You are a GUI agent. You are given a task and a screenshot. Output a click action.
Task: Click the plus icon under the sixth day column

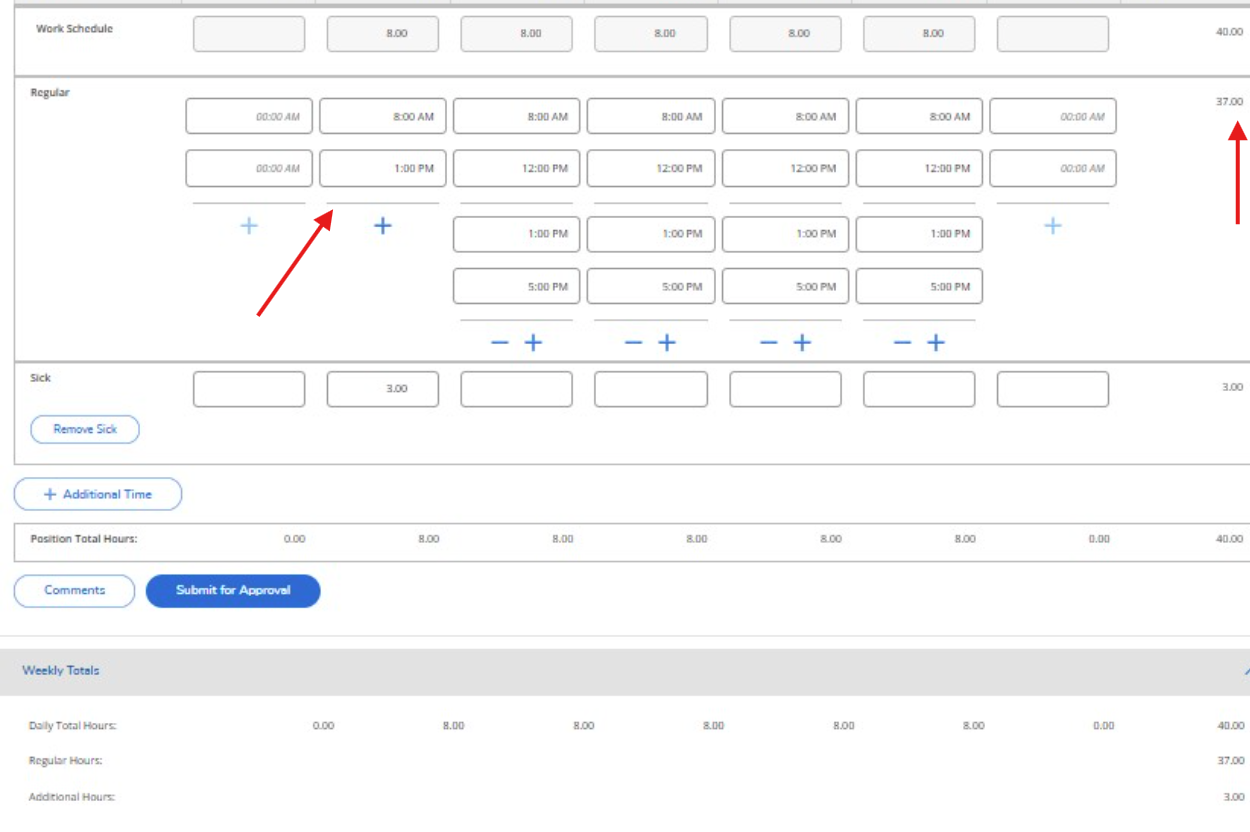936,343
